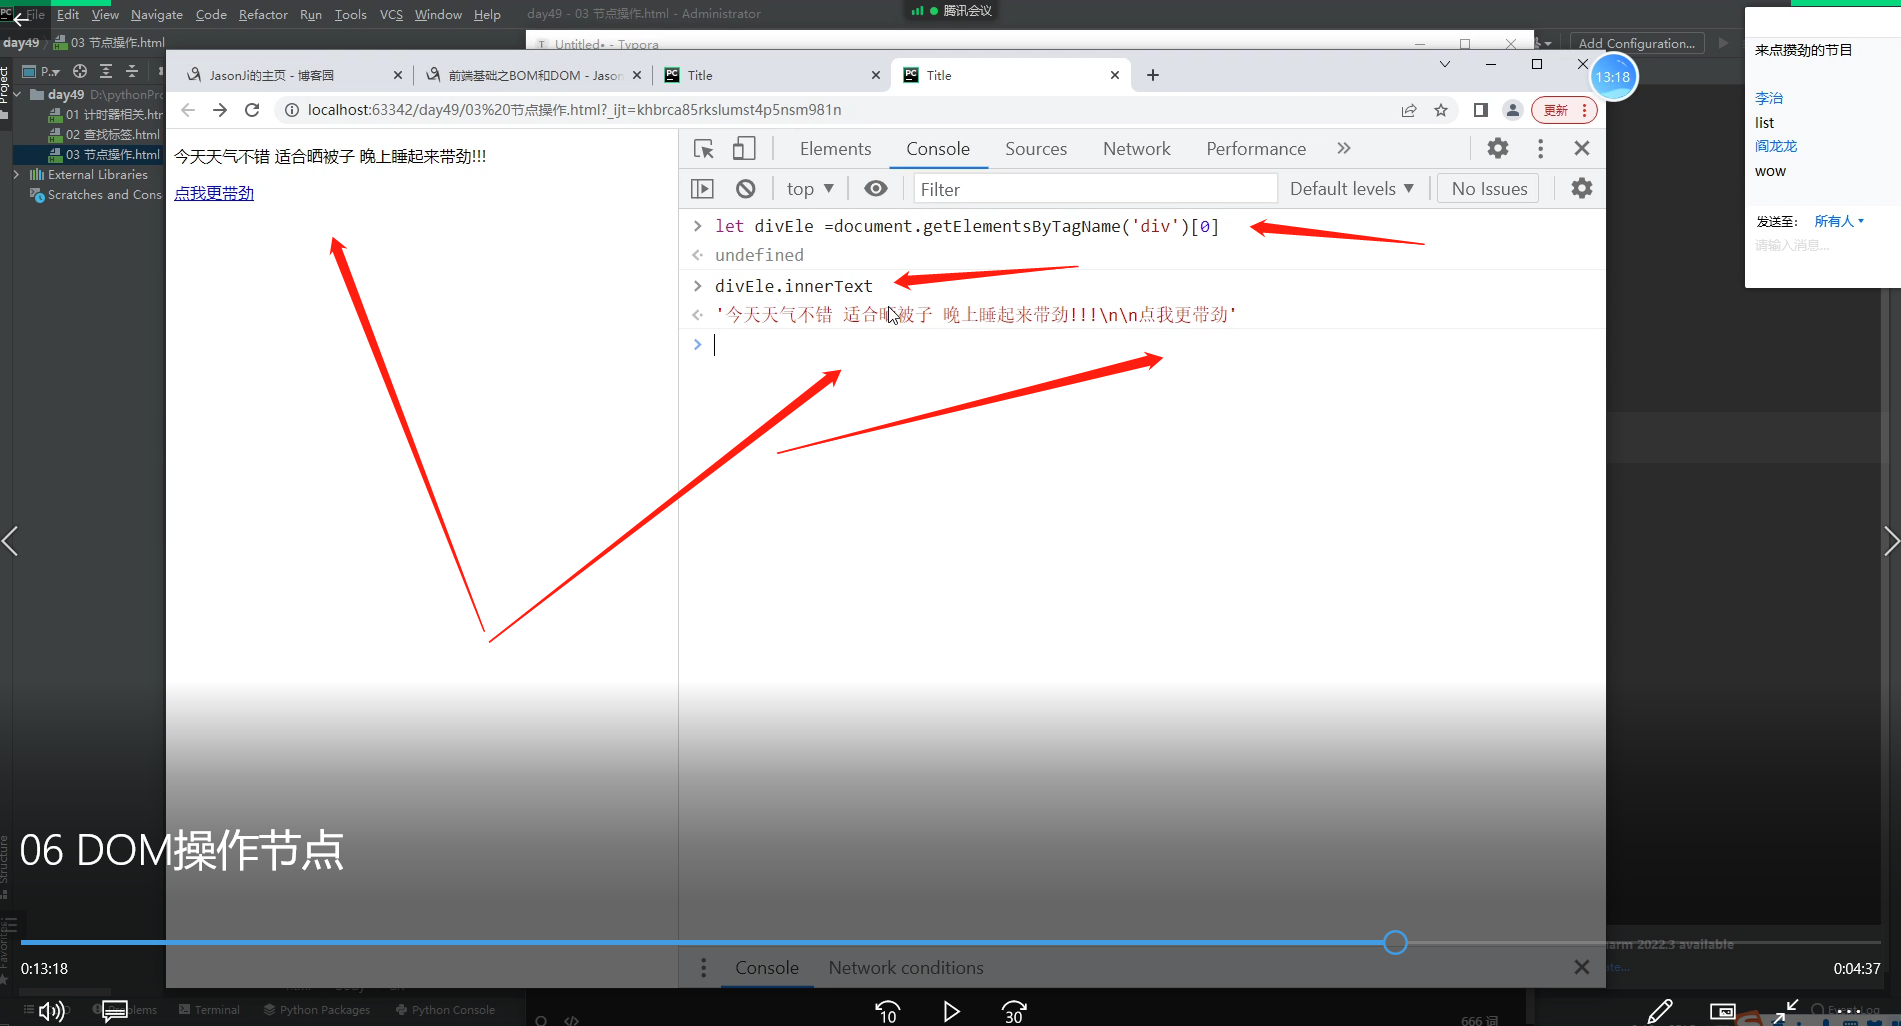Open the pen annotation tool
1901x1026 pixels.
pos(1660,1012)
